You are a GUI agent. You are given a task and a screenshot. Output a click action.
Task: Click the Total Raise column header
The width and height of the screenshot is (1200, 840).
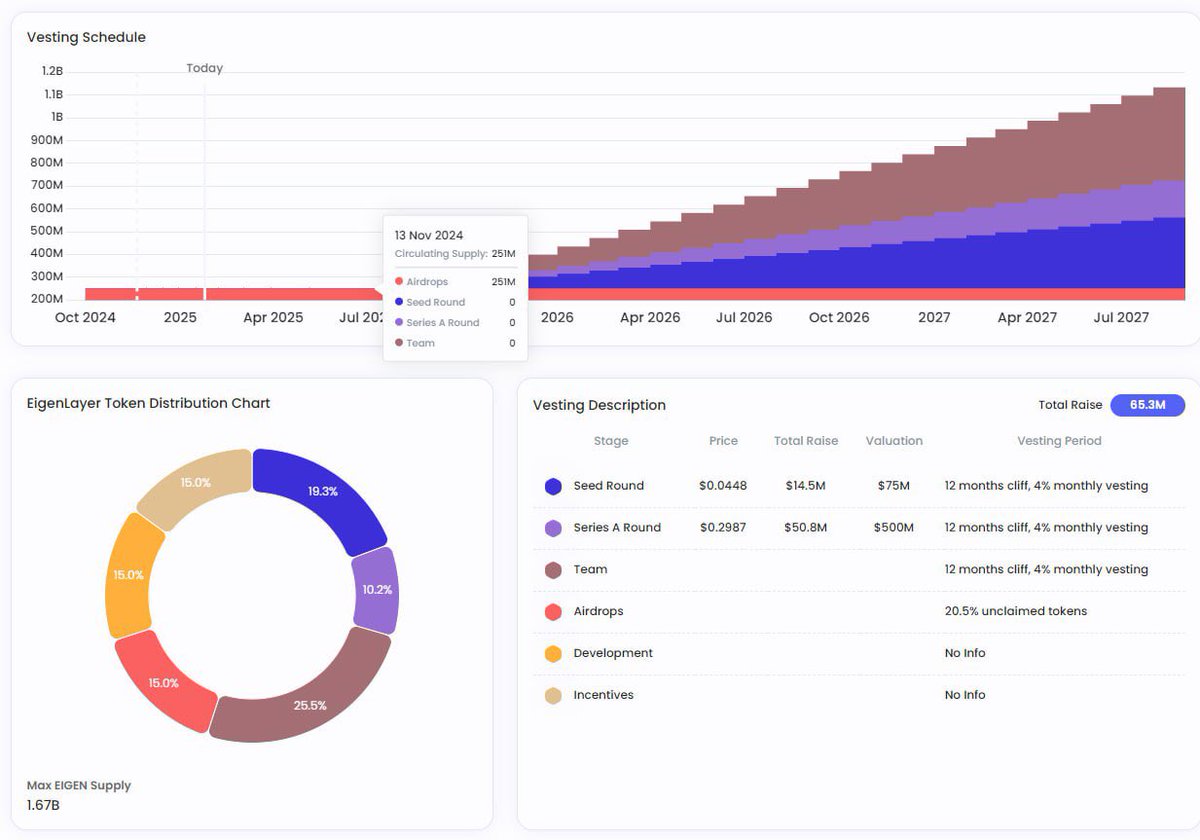coord(806,441)
